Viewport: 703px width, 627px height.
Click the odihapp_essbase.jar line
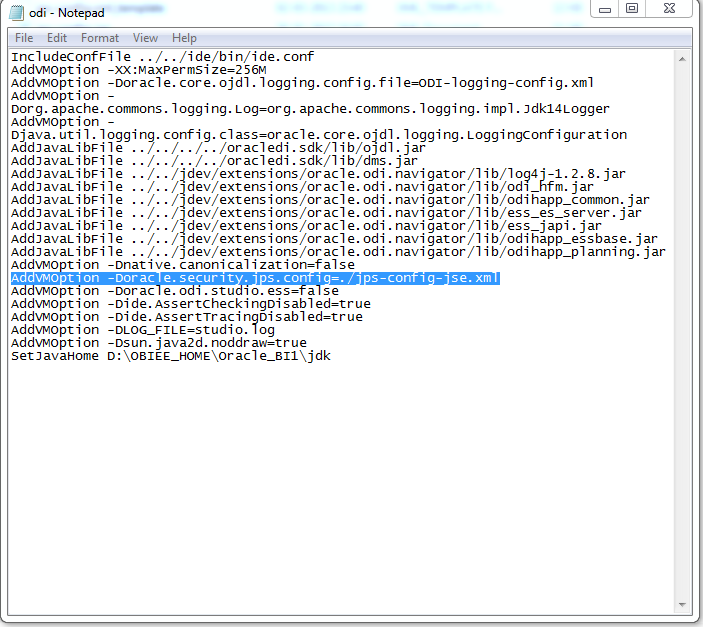click(x=334, y=239)
